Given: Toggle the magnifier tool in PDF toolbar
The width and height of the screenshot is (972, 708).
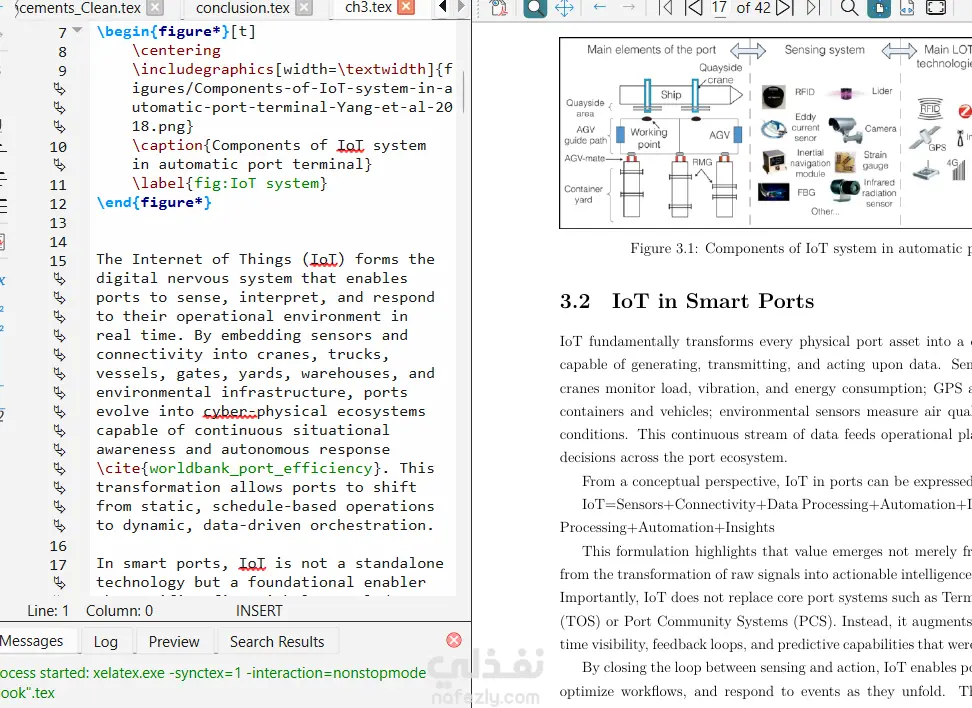Looking at the screenshot, I should click(535, 7).
